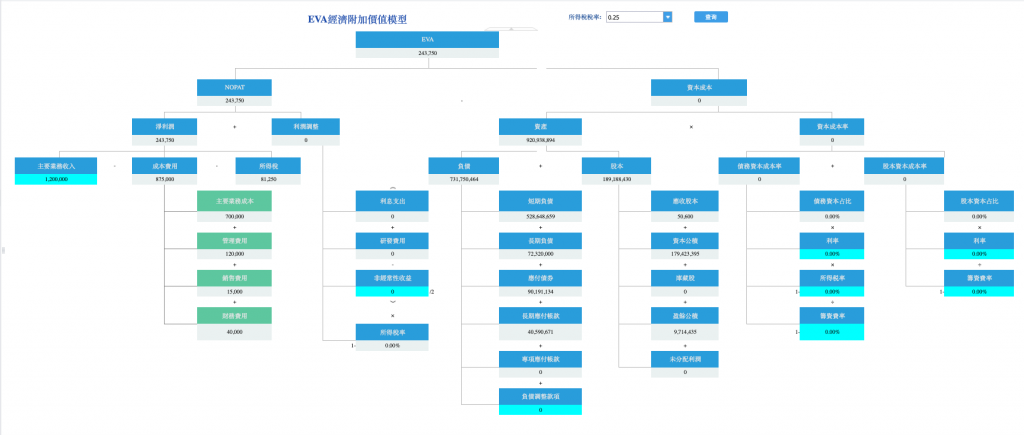Select the 股本資本成本率 node
Screen dimensions: 1024x435
click(904, 166)
